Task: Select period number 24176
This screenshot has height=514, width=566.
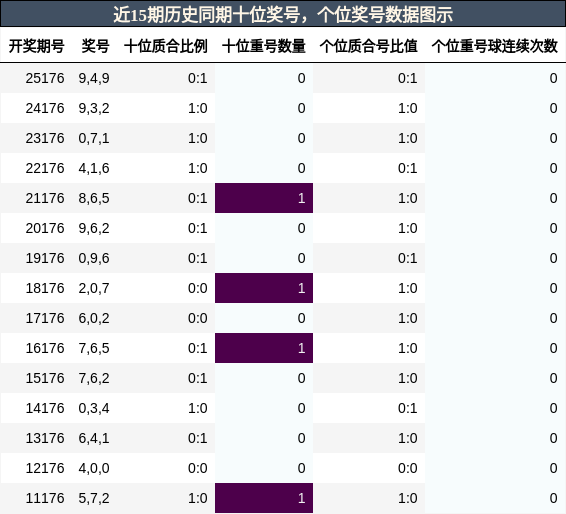Action: coord(45,108)
